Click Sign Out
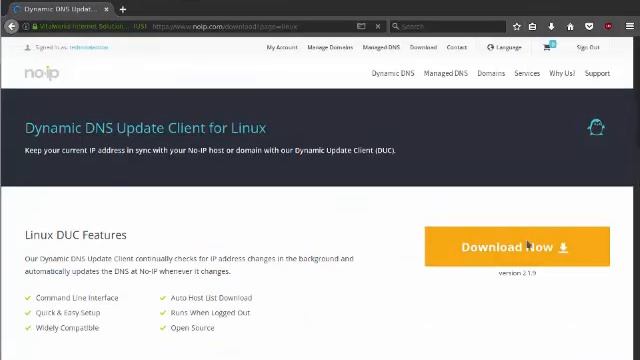Screen dimensions: 640x360 click(x=588, y=47)
